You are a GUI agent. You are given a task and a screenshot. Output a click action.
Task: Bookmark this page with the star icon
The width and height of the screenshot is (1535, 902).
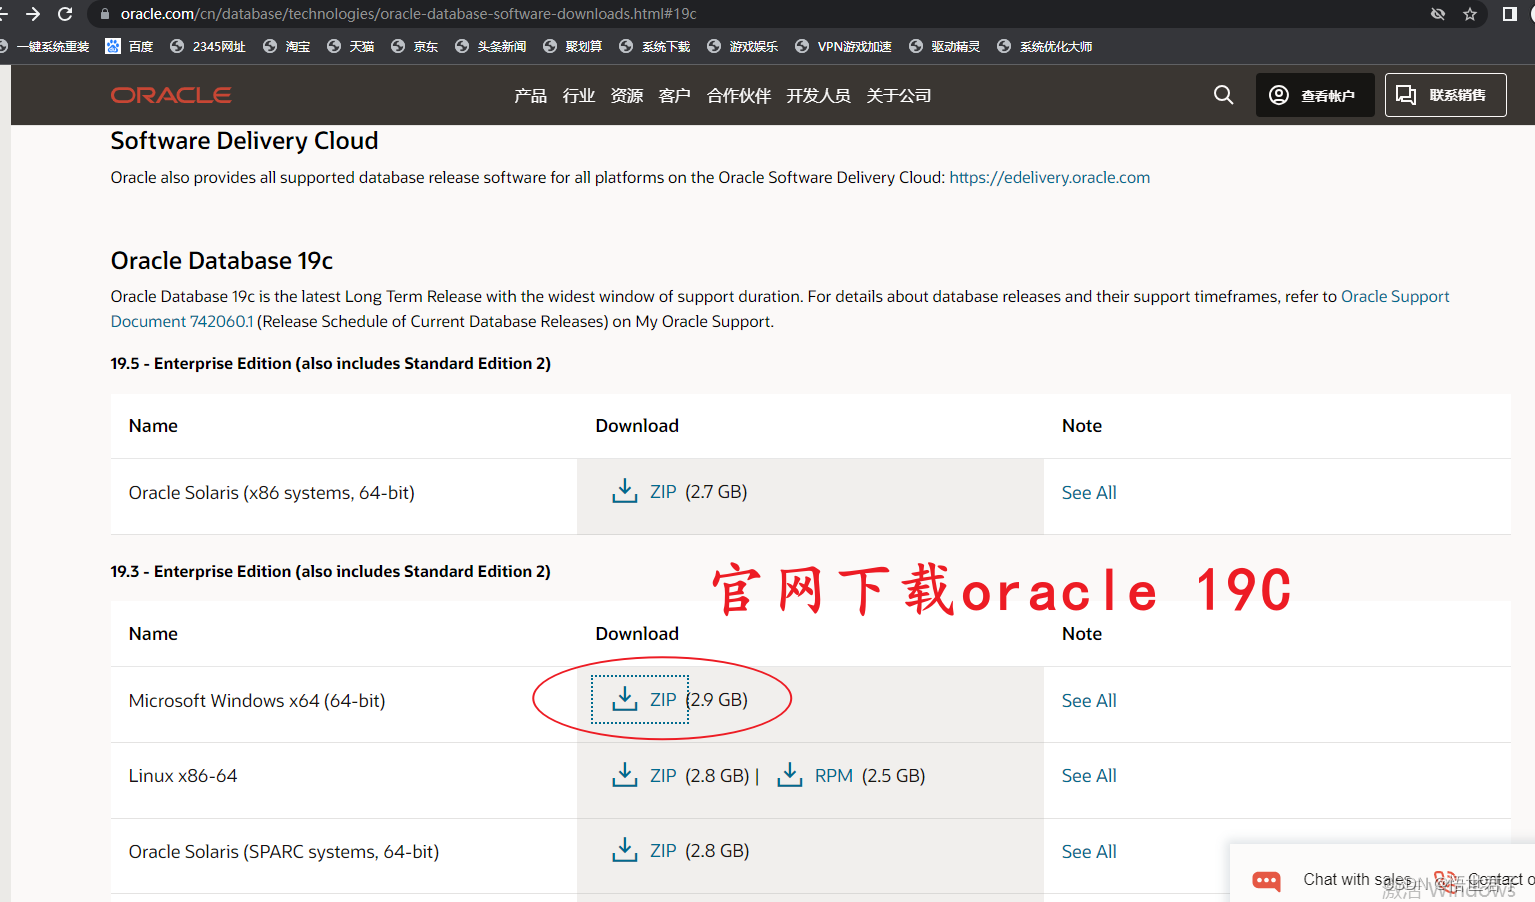point(1470,14)
